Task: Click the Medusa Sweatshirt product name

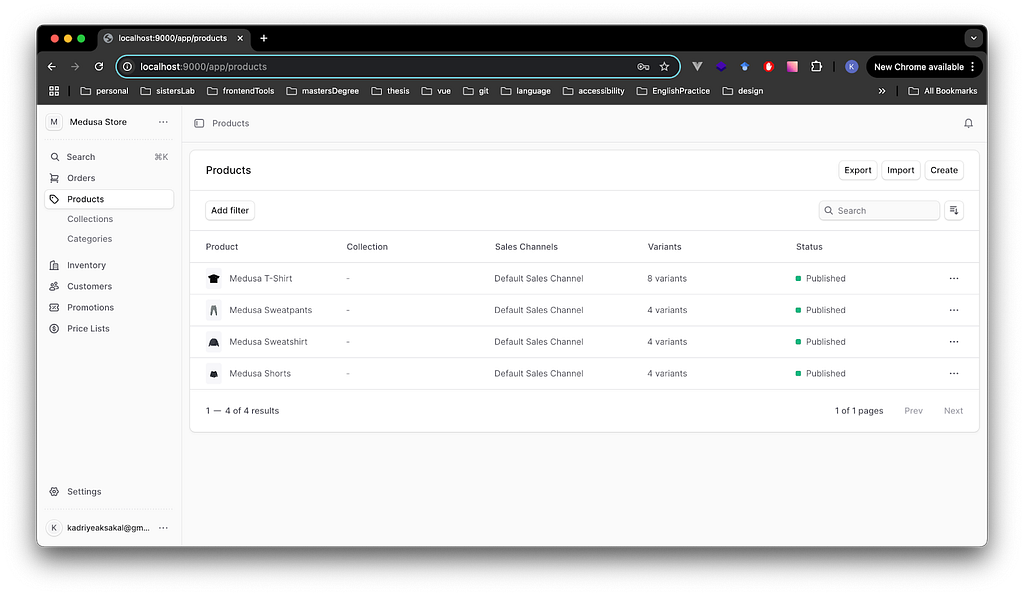Action: coord(268,342)
